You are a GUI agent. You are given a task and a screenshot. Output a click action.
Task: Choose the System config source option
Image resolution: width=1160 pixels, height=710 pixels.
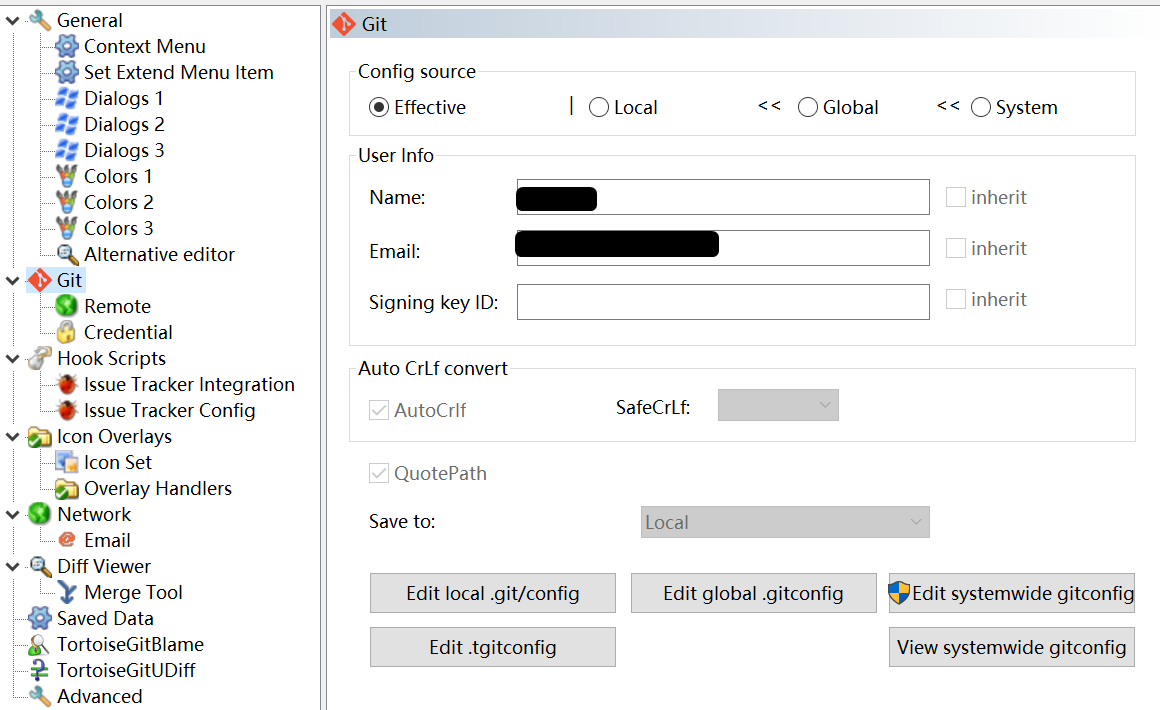coord(981,107)
